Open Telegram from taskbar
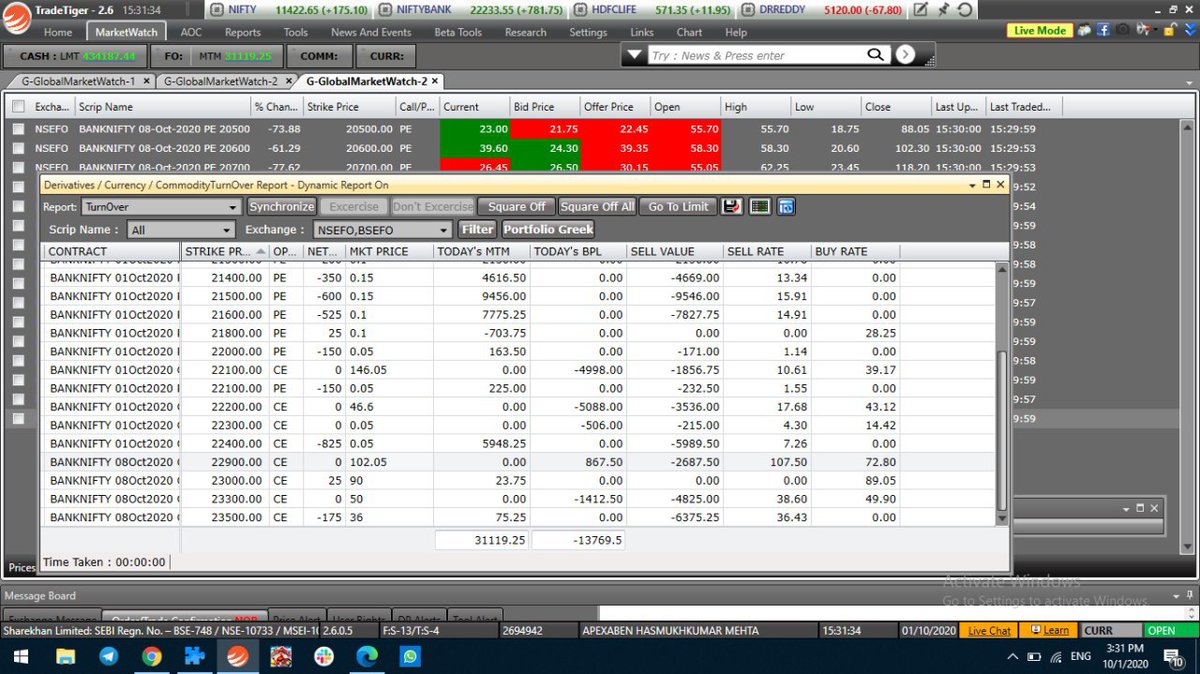This screenshot has height=674, width=1200. pyautogui.click(x=108, y=656)
